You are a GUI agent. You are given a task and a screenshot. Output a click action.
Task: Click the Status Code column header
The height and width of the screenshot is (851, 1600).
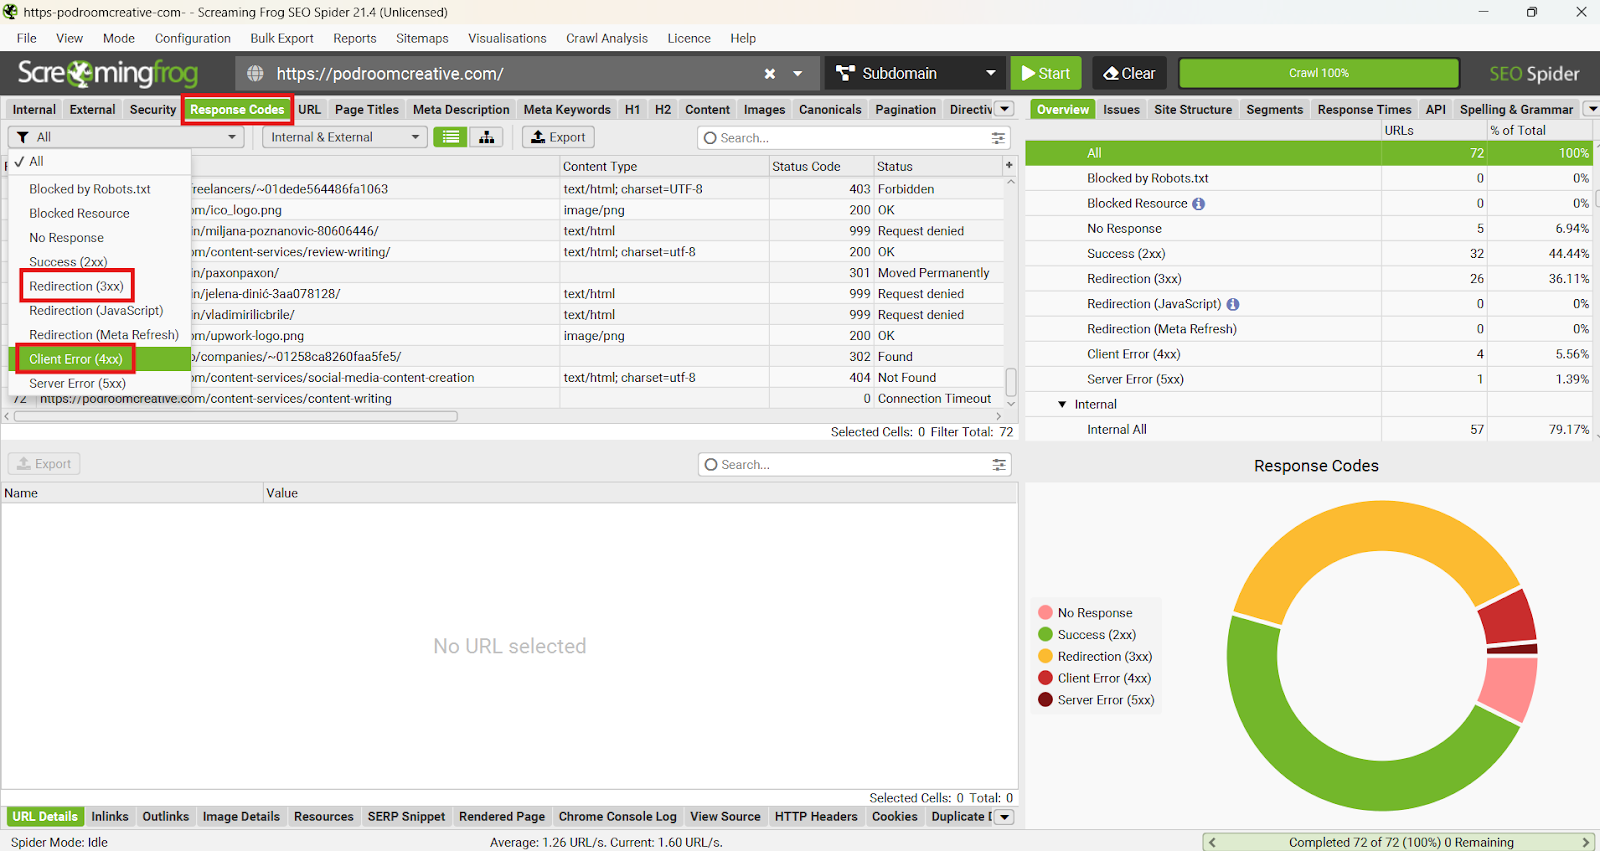click(x=820, y=166)
